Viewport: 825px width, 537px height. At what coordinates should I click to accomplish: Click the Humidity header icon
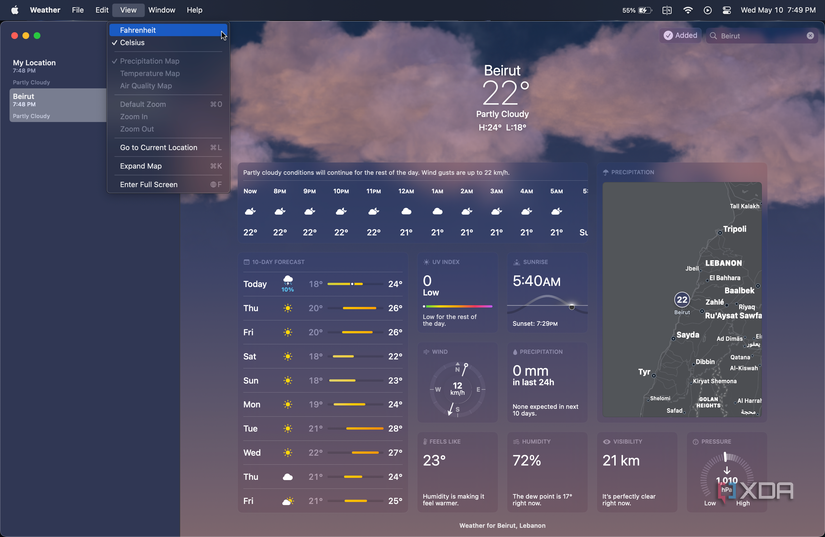tap(516, 442)
